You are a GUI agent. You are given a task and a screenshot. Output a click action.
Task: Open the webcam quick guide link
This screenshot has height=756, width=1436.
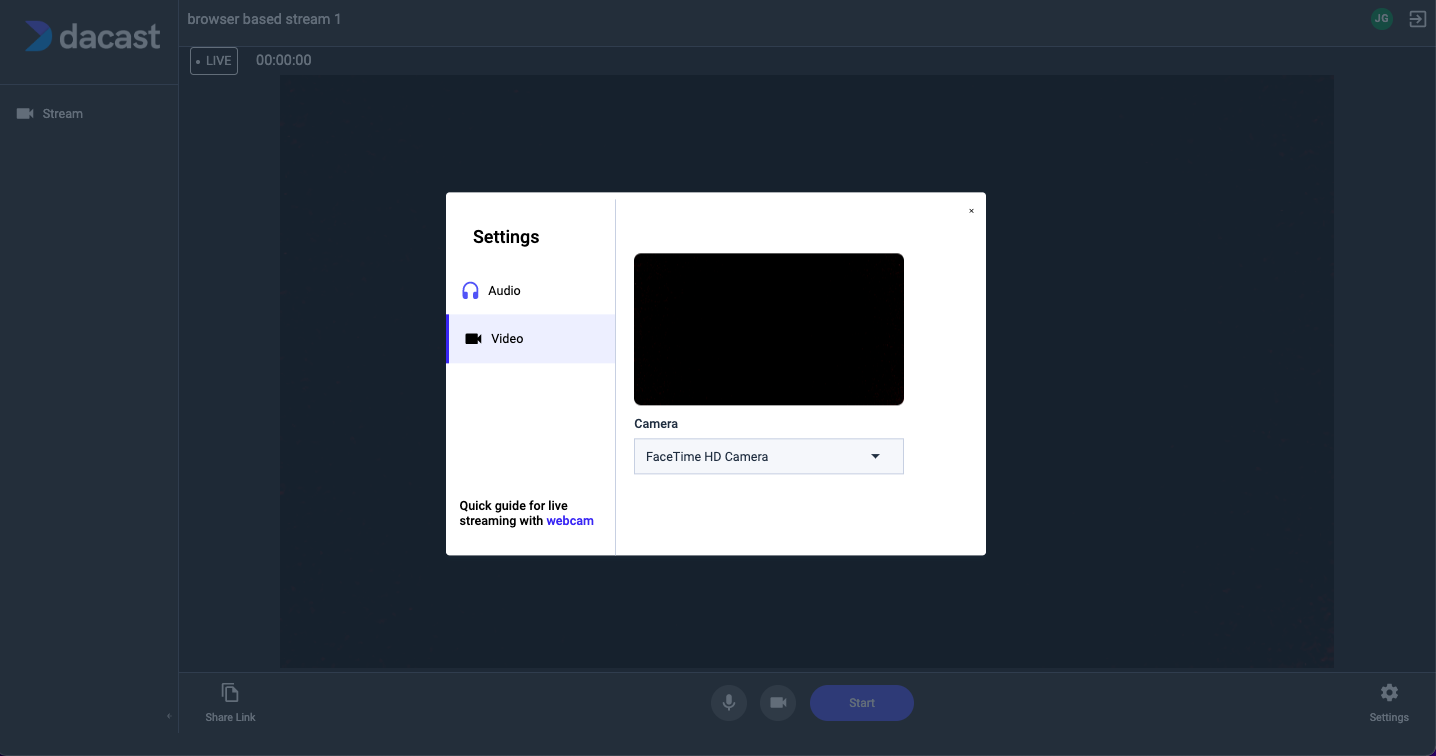(x=570, y=520)
